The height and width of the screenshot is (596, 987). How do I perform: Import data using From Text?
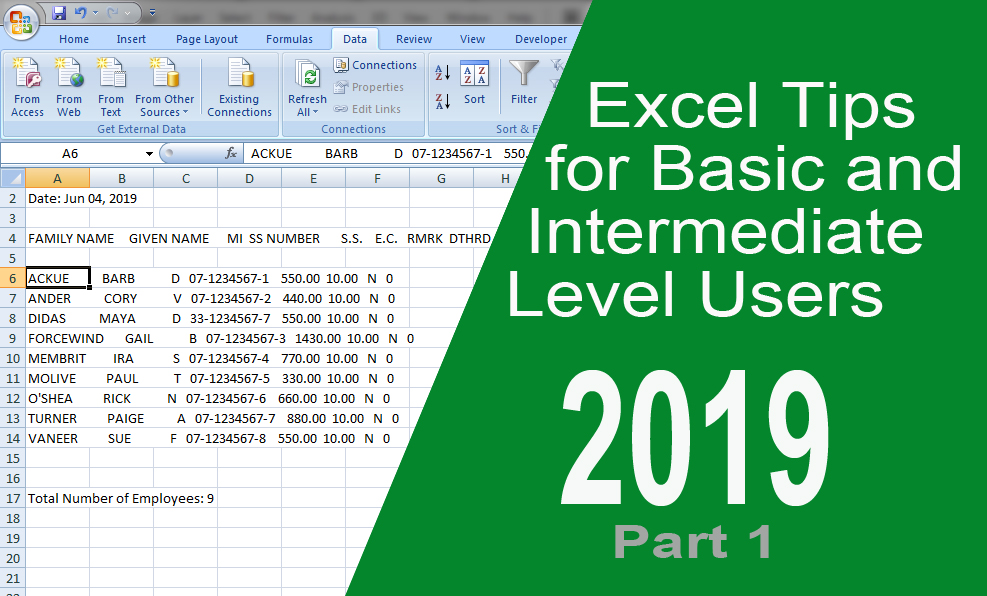pos(110,85)
